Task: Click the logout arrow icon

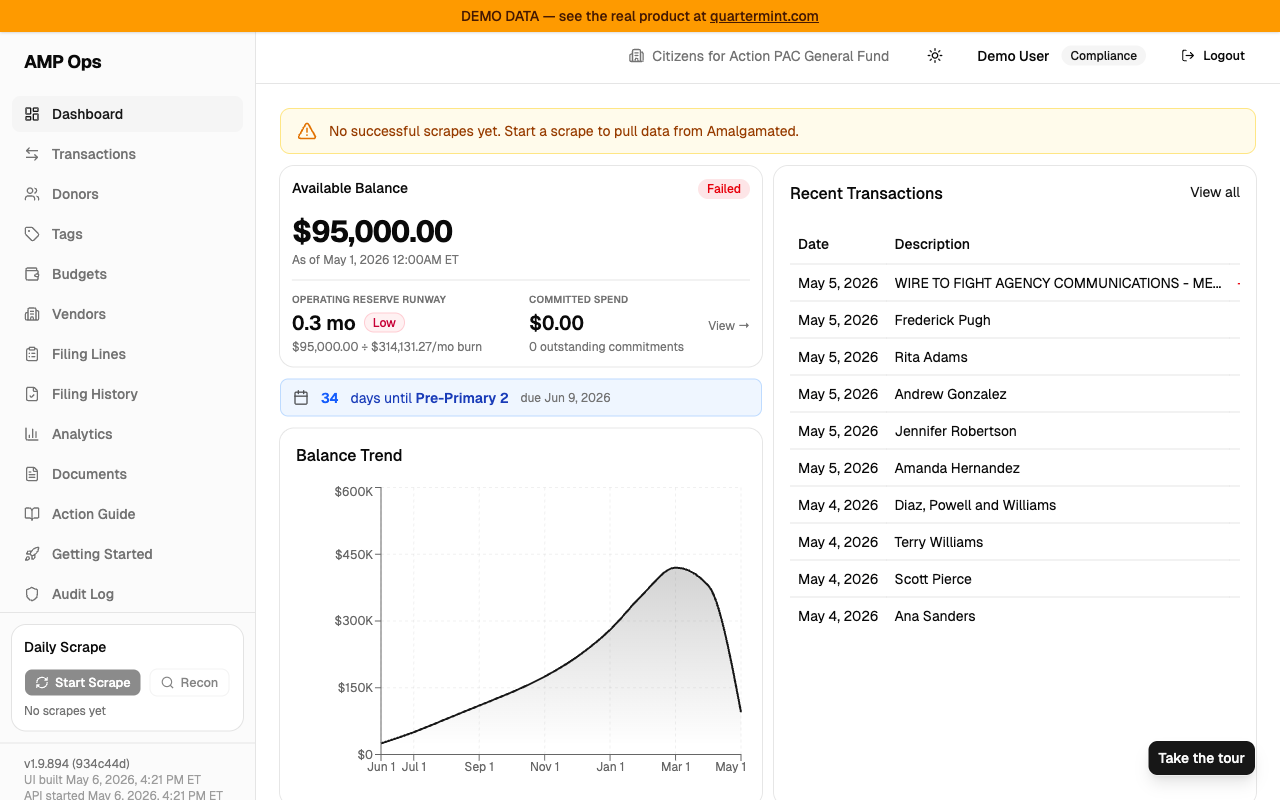Action: click(x=1188, y=56)
